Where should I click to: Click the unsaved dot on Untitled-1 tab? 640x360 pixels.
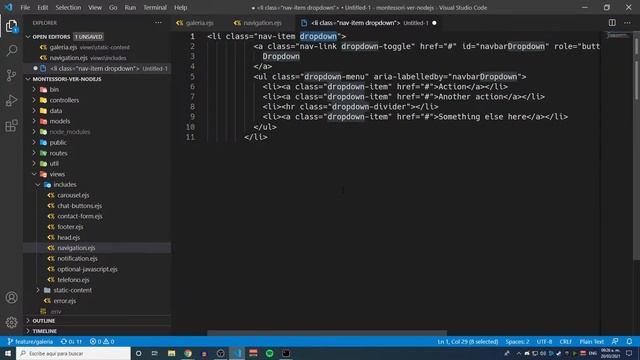pyautogui.click(x=434, y=23)
